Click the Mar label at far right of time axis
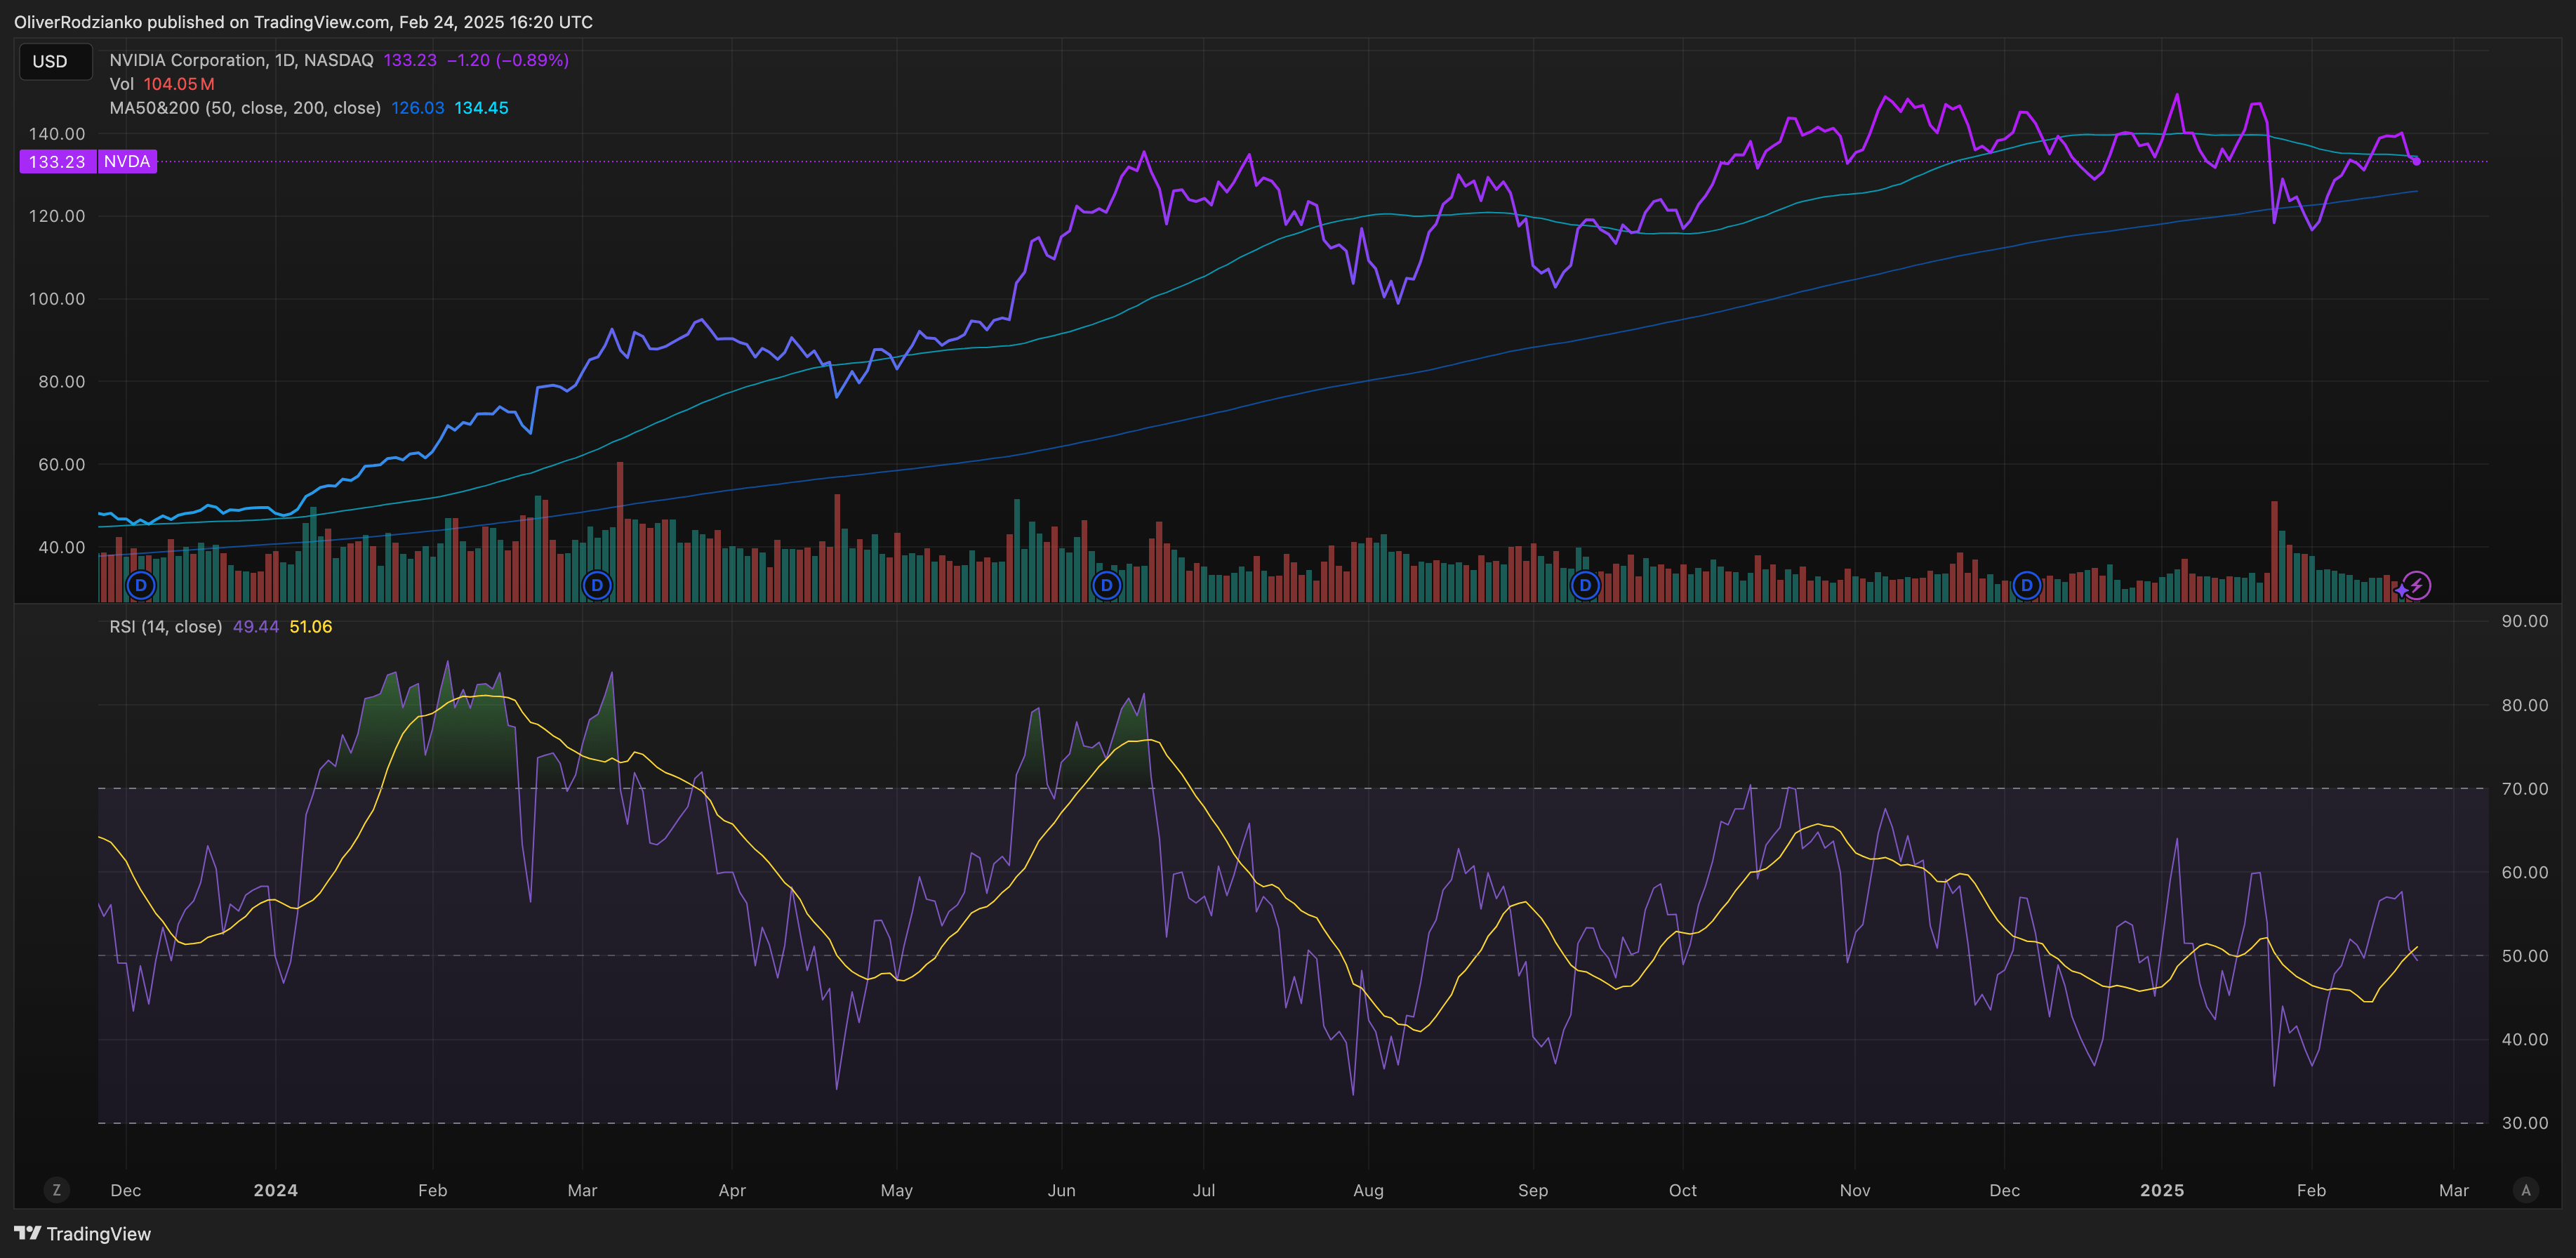The image size is (2576, 1258). (2454, 1190)
